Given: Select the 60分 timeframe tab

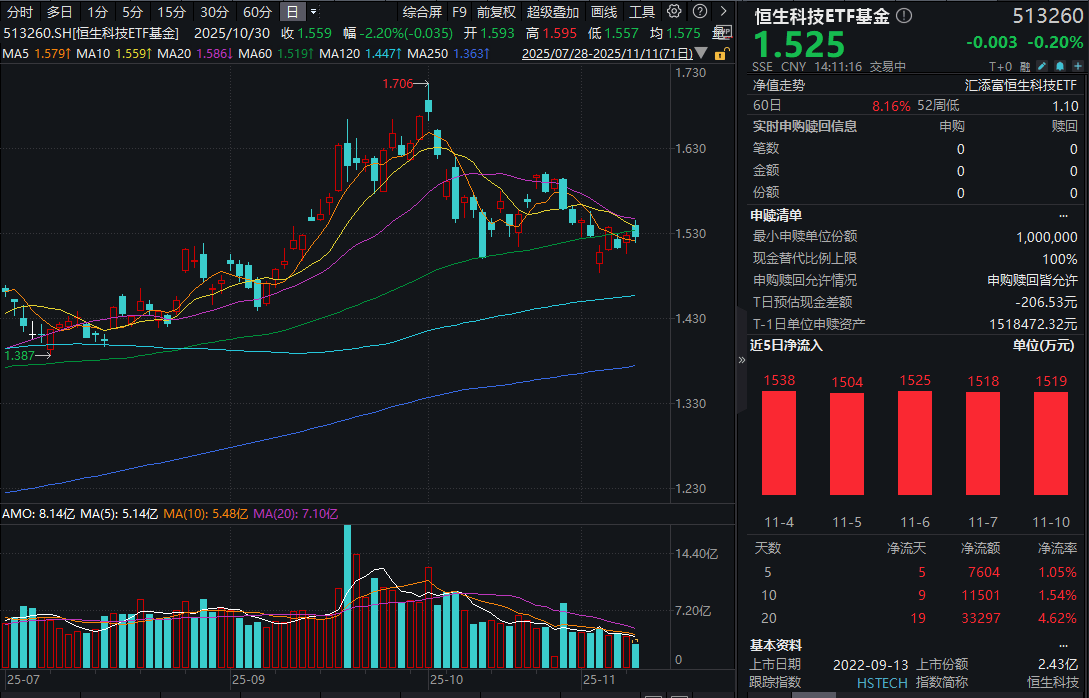Looking at the screenshot, I should [x=257, y=12].
